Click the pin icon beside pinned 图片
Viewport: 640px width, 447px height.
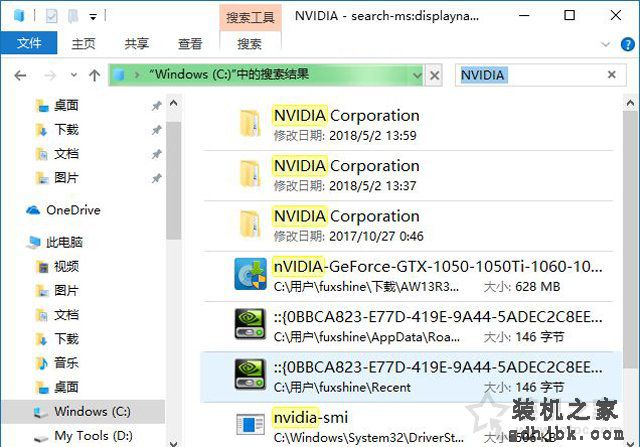point(156,178)
